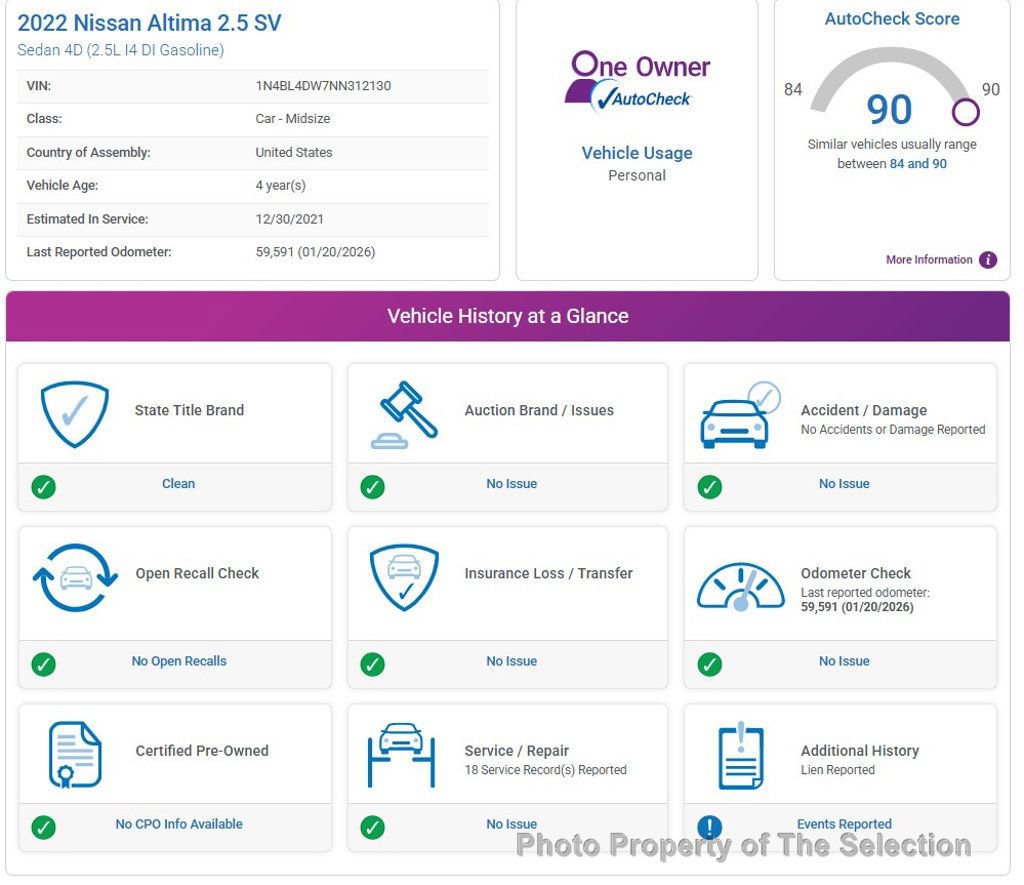
Task: Click the Certified Pre-Owned certificate icon
Action: coord(75,754)
